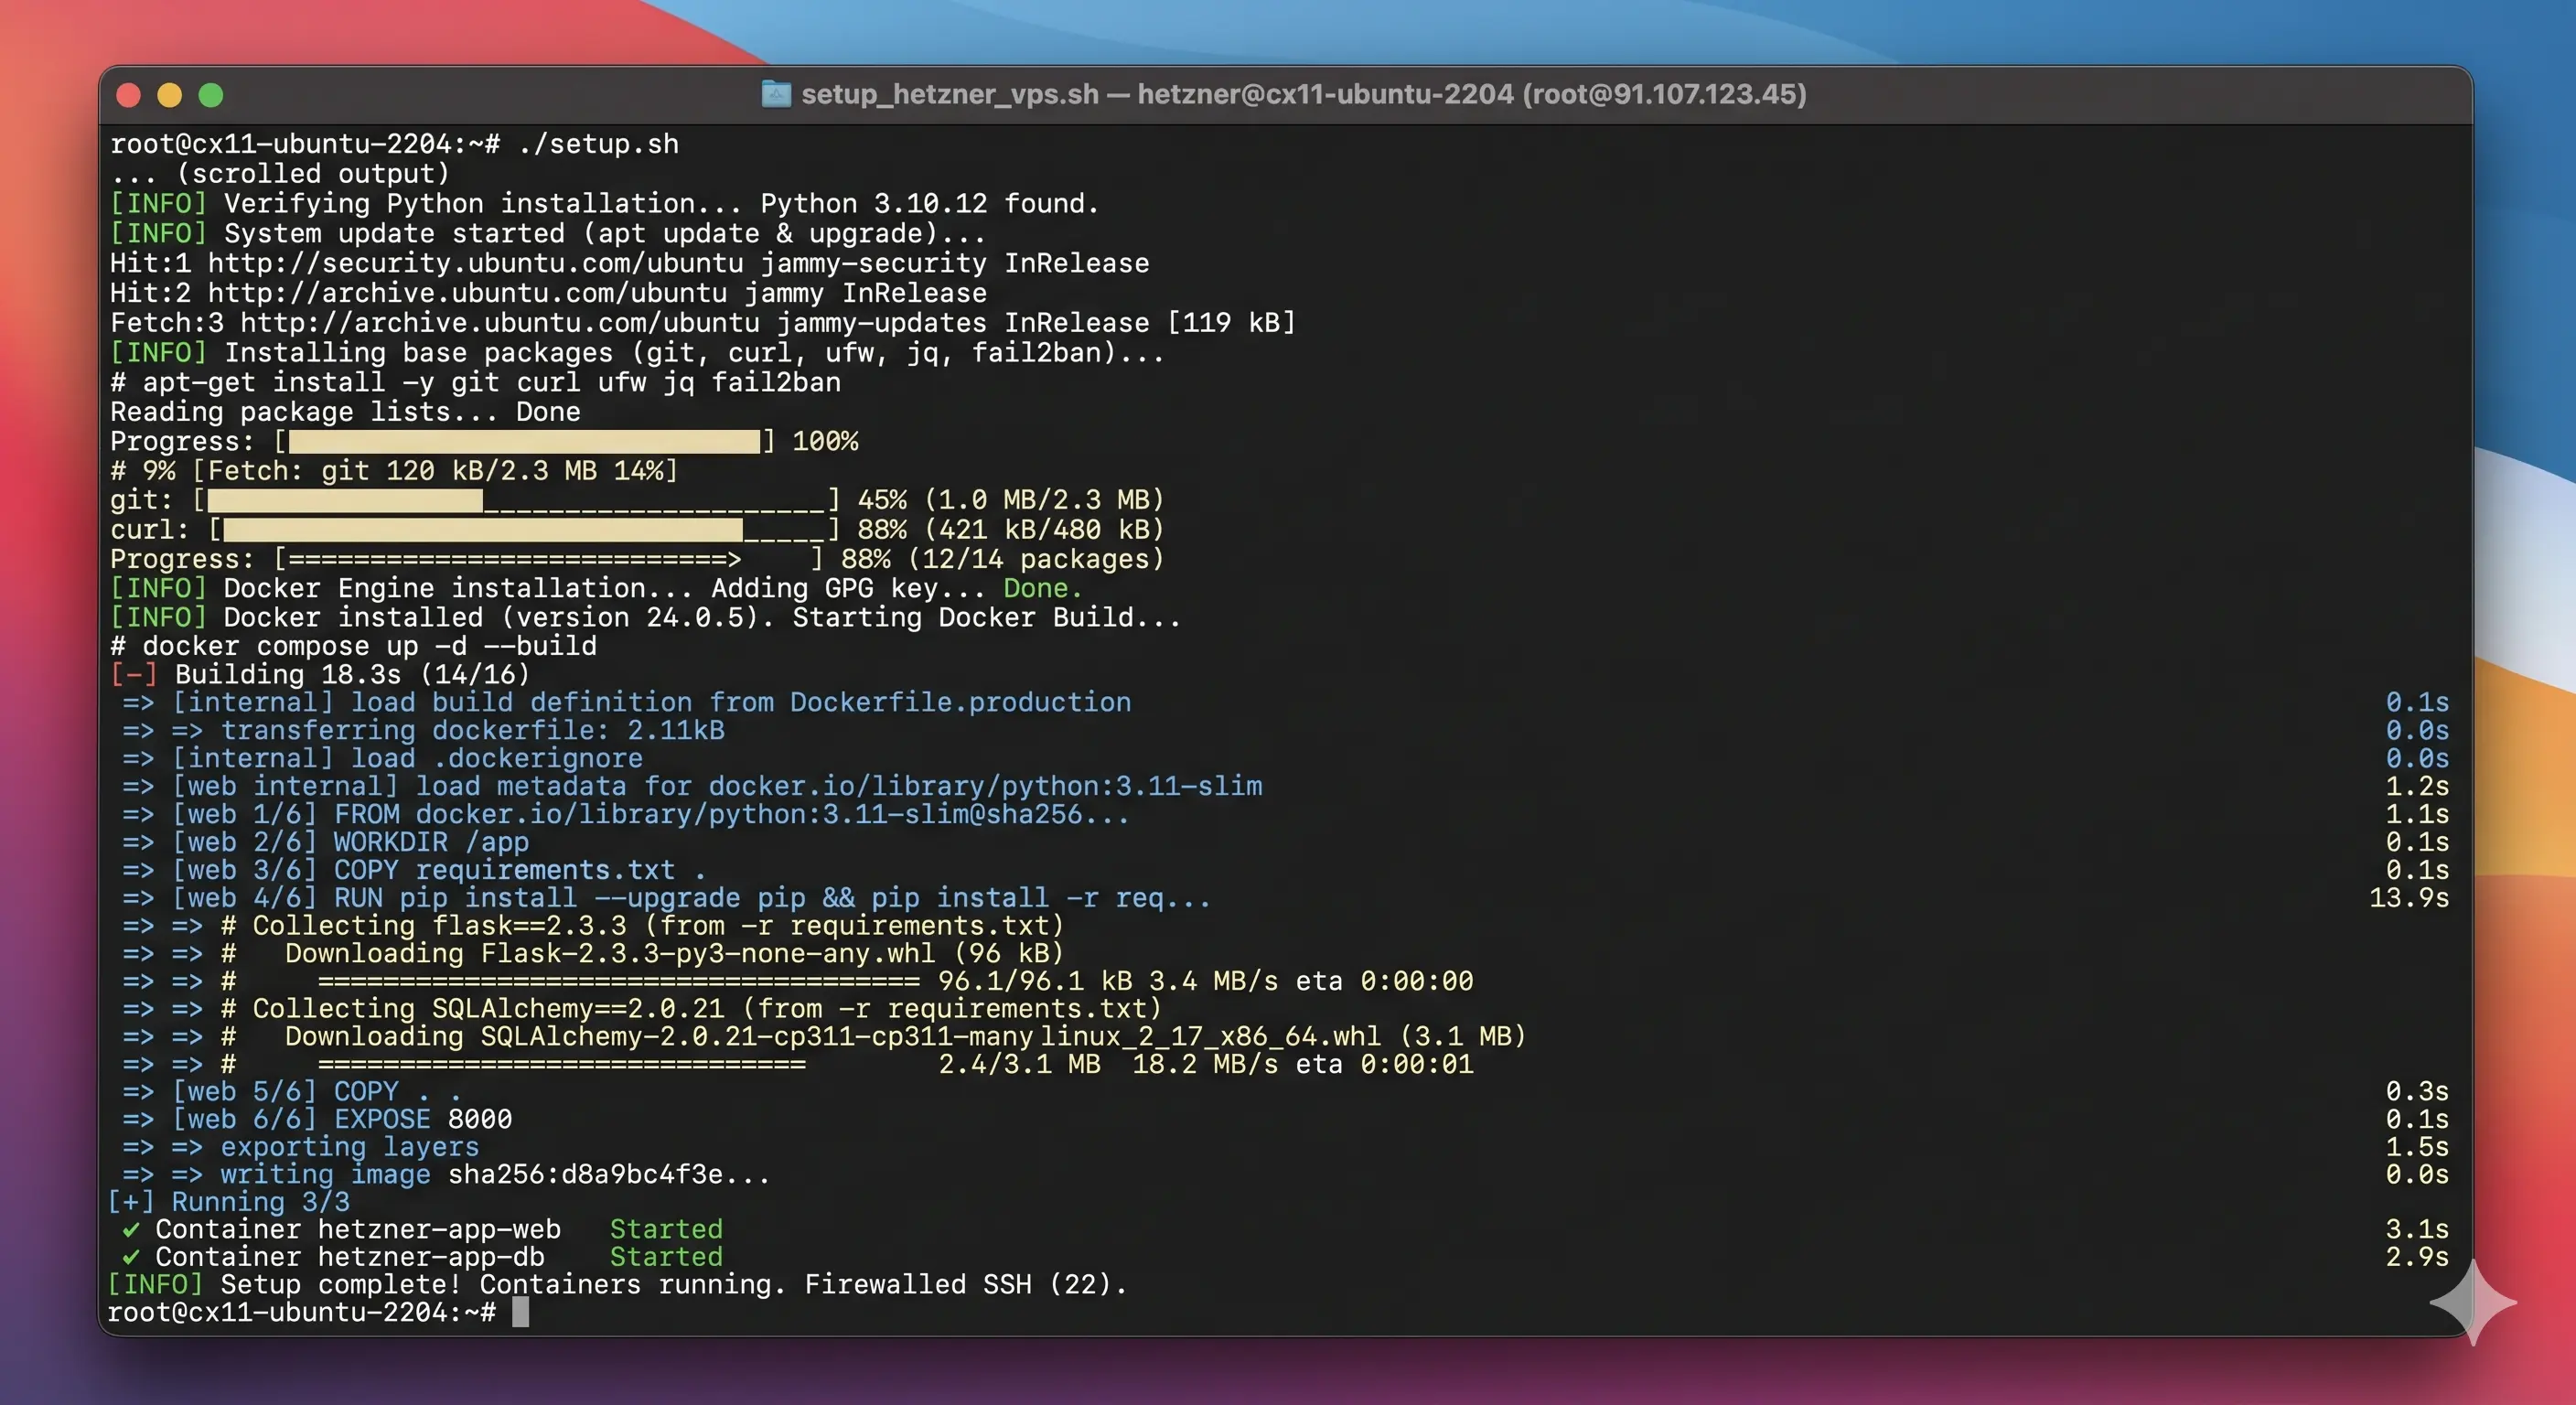Click the git download progress bar at 45%
This screenshot has width=2576, height=1405.
pos(517,500)
